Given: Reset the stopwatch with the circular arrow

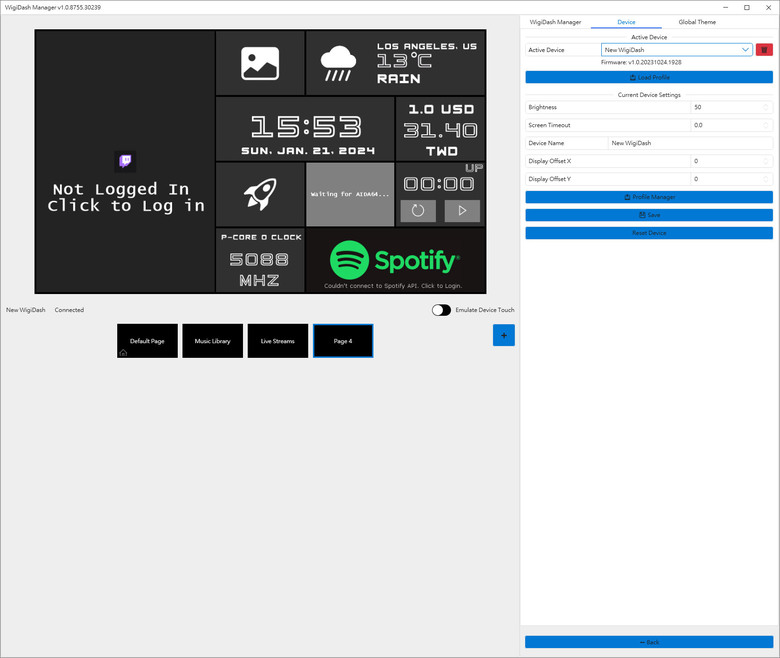Looking at the screenshot, I should (418, 211).
